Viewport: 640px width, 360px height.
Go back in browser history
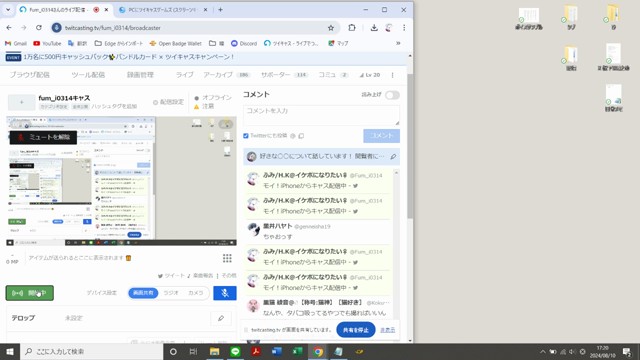click(9, 28)
